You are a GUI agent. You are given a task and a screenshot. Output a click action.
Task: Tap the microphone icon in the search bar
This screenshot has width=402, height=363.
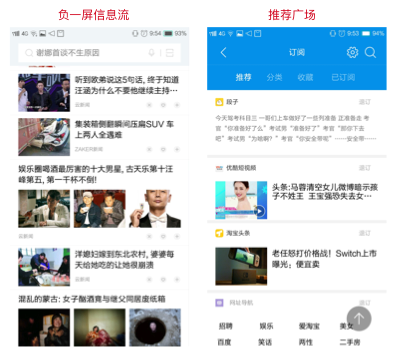(152, 53)
